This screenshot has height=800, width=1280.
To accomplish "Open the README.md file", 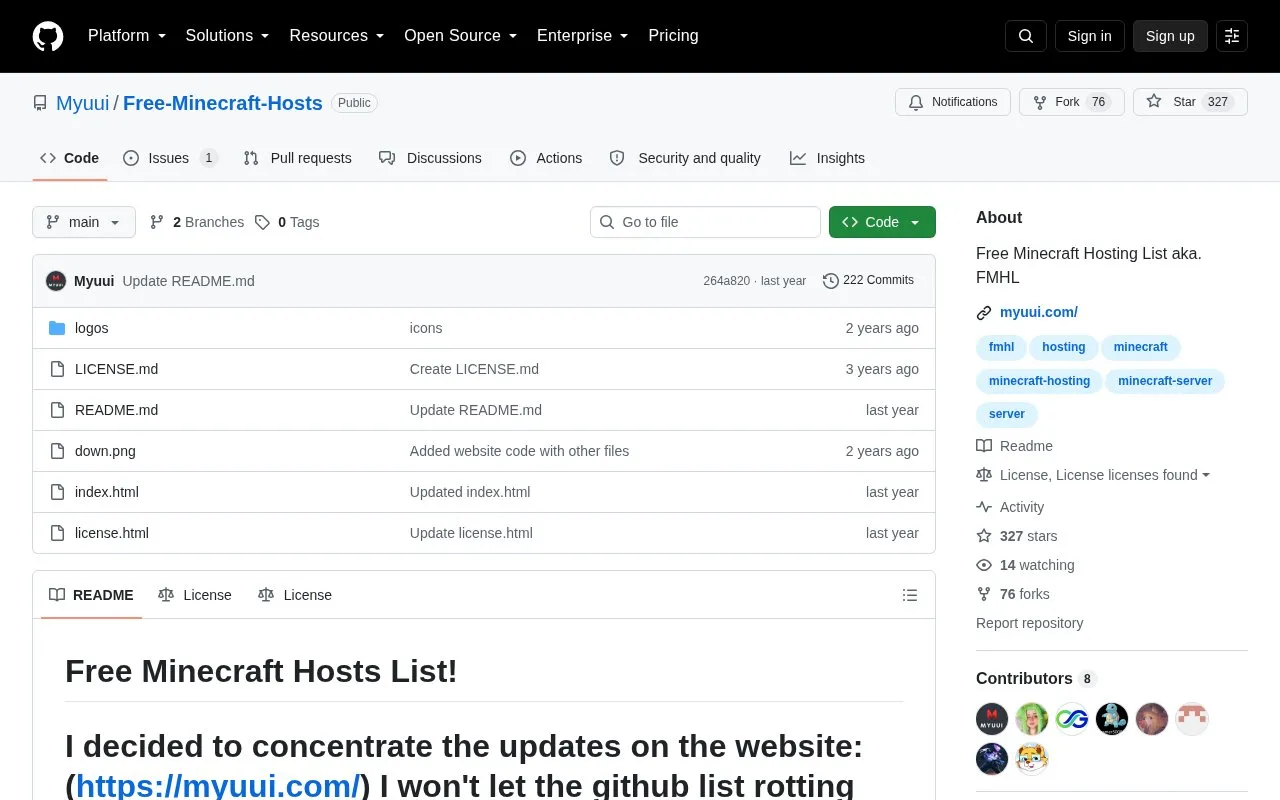I will pyautogui.click(x=116, y=410).
